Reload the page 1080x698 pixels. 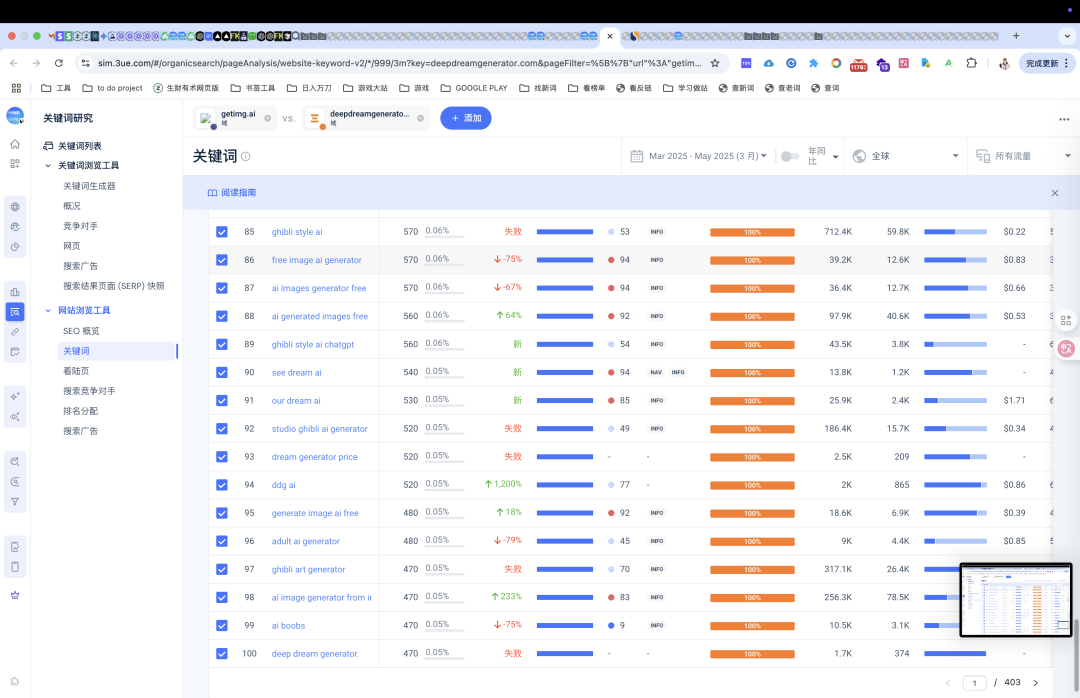(x=59, y=63)
